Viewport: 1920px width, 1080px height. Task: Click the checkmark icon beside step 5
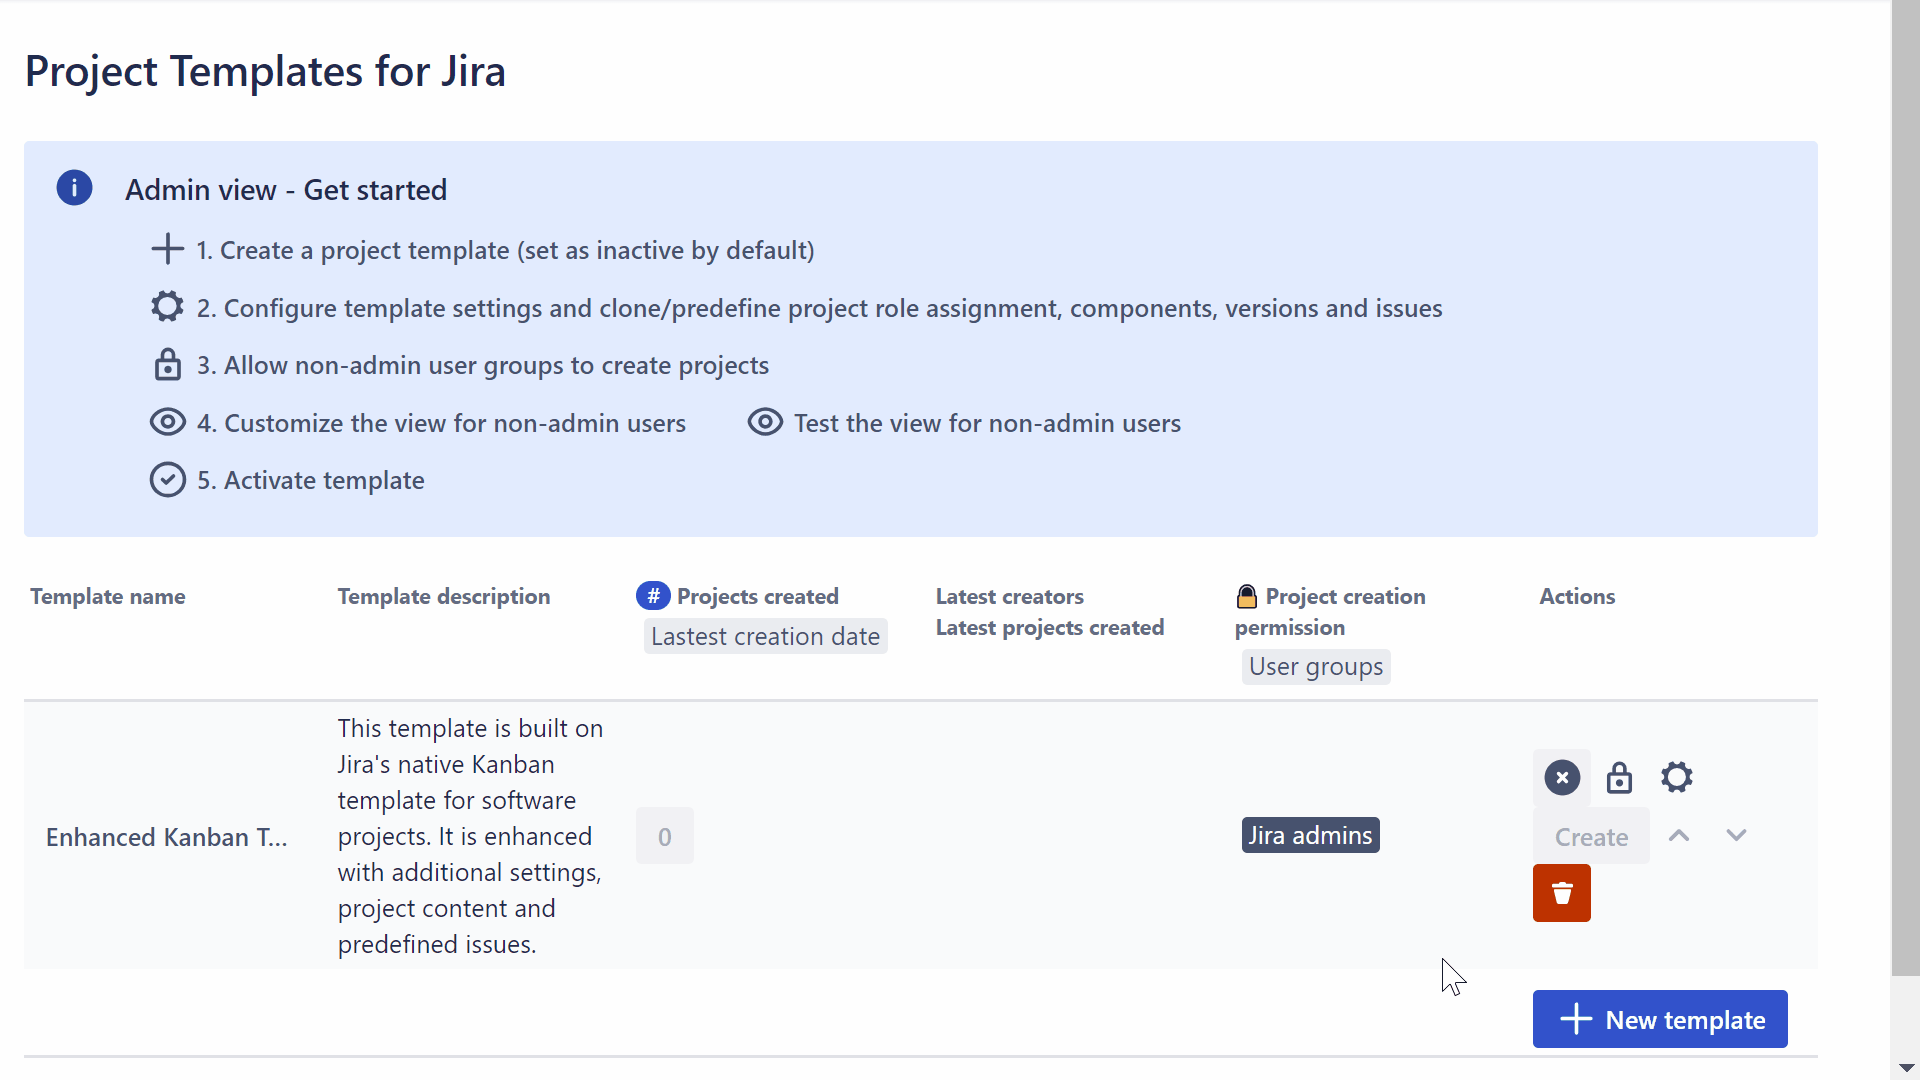pos(167,480)
